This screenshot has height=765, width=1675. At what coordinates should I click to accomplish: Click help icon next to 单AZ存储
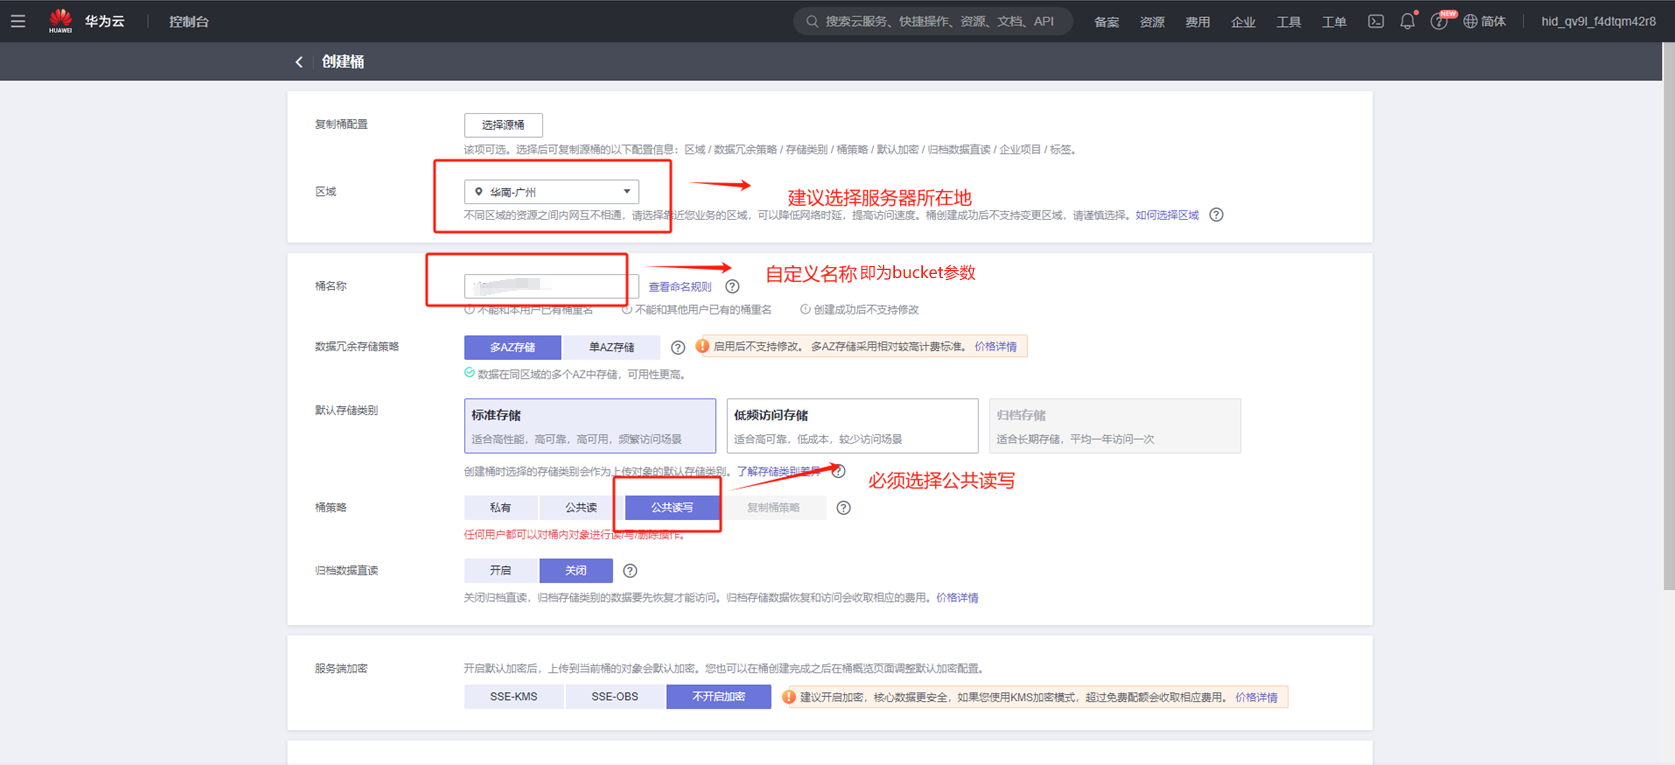pyautogui.click(x=678, y=348)
